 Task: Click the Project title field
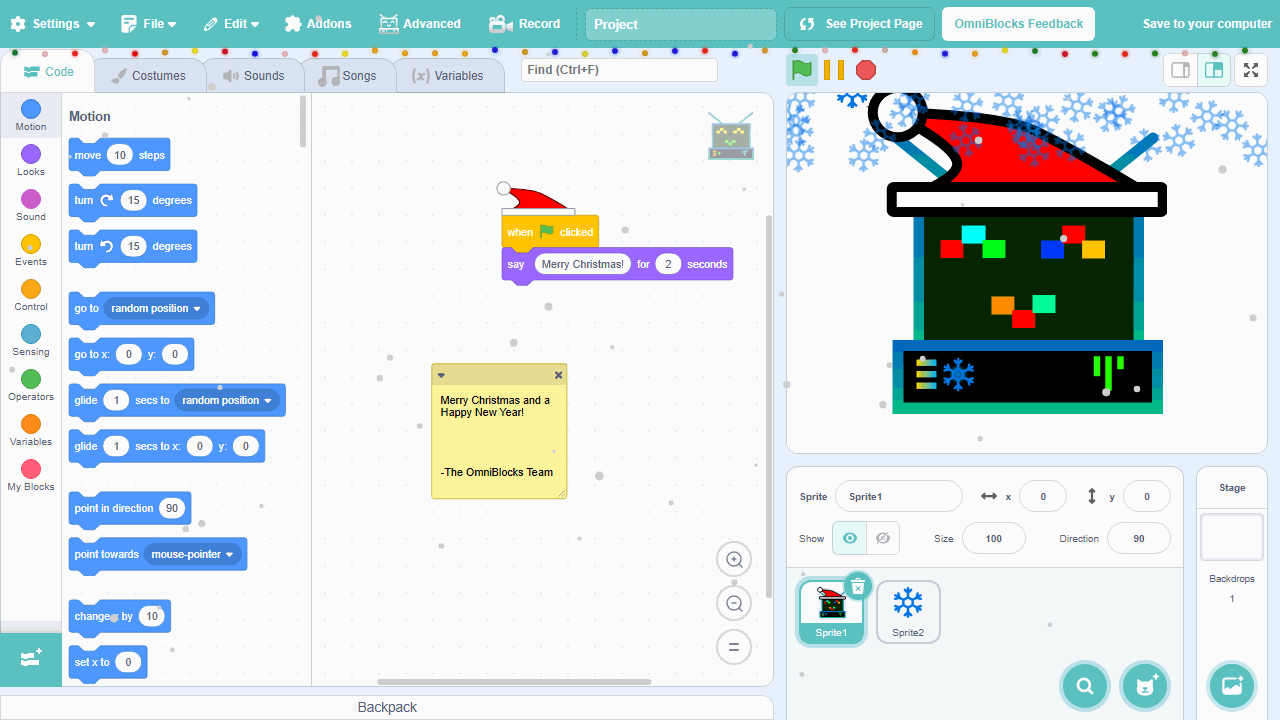click(681, 24)
